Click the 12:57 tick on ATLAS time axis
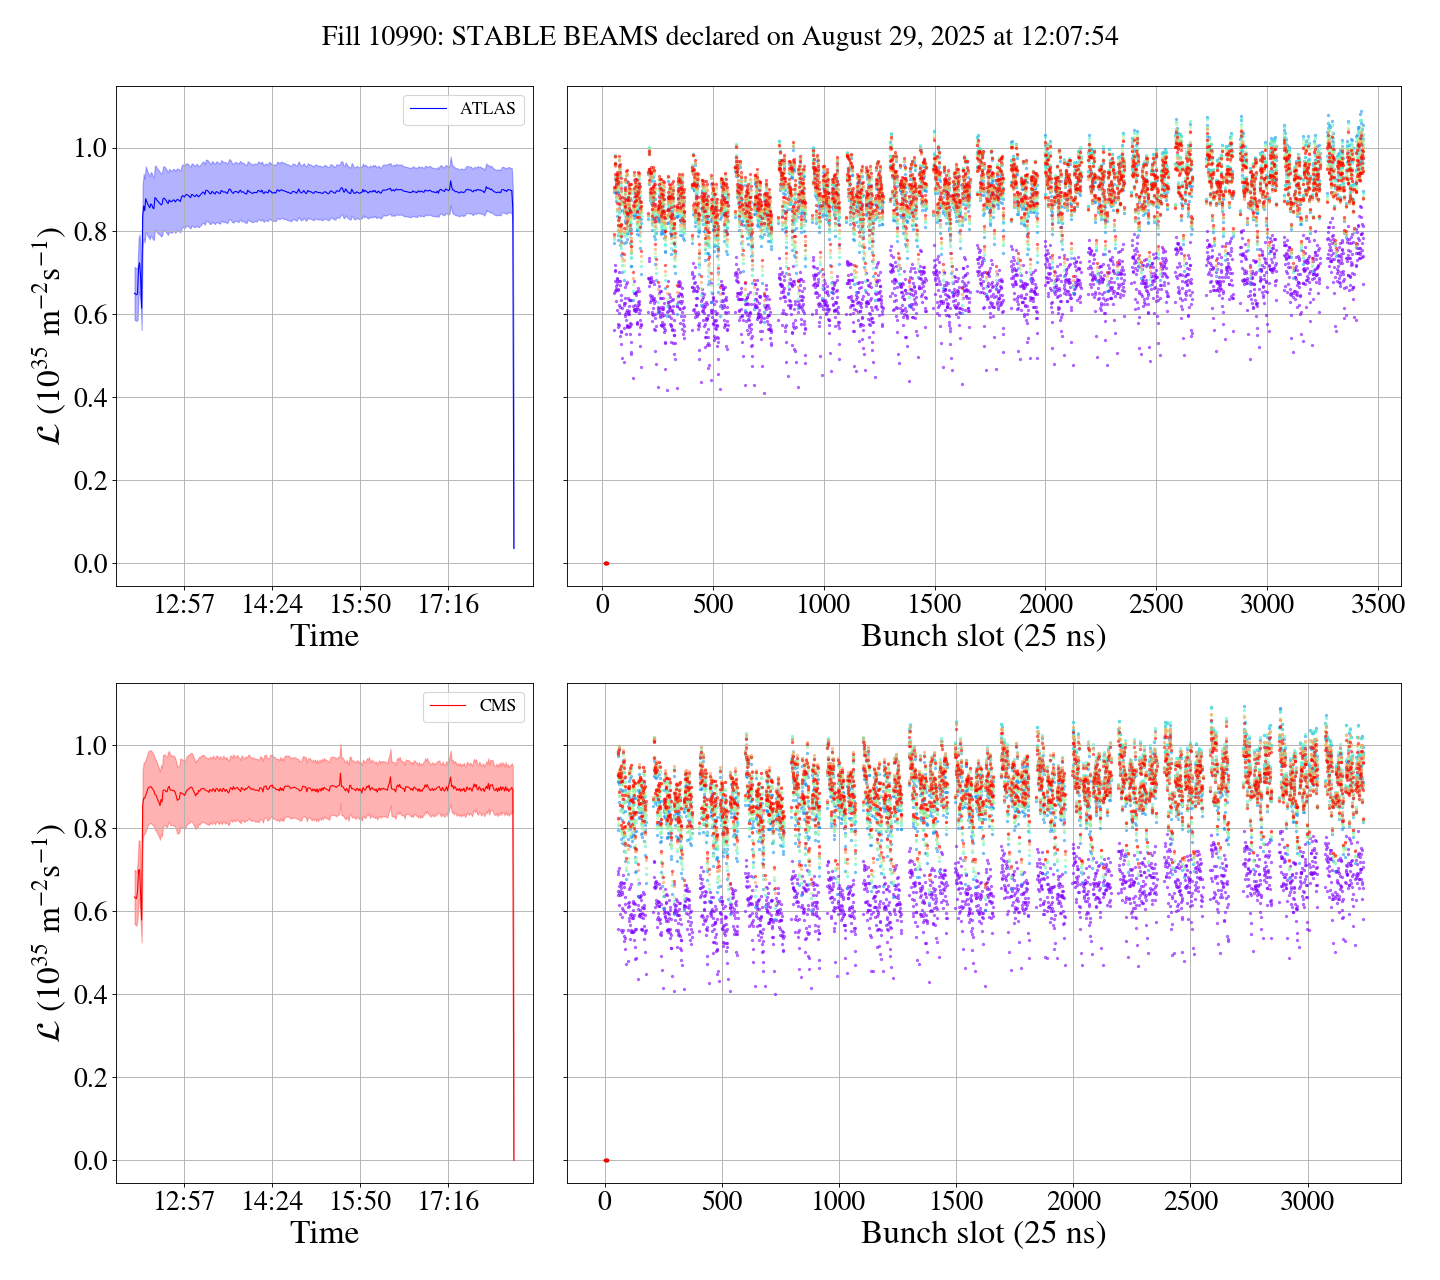Screen dimensions: 1440x1280 click(184, 604)
